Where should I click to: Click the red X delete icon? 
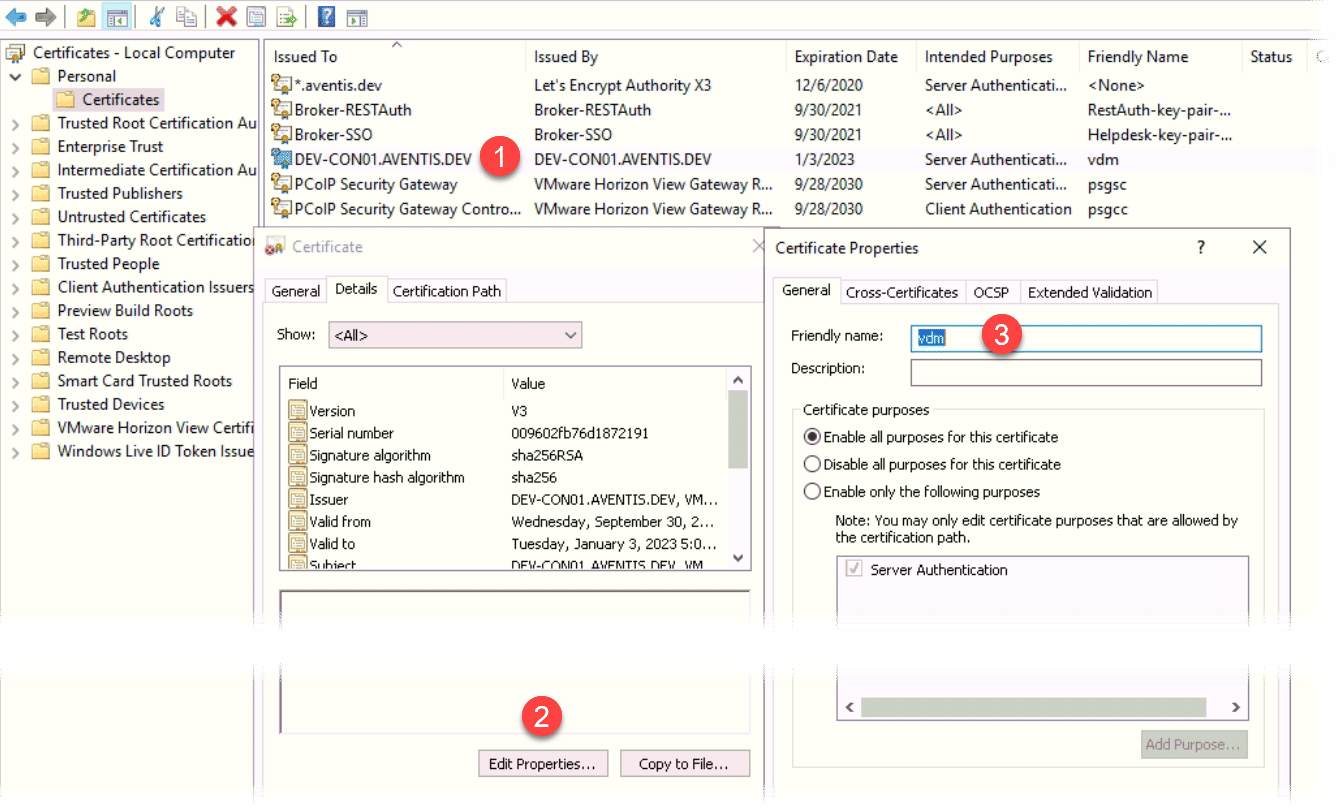pyautogui.click(x=227, y=16)
